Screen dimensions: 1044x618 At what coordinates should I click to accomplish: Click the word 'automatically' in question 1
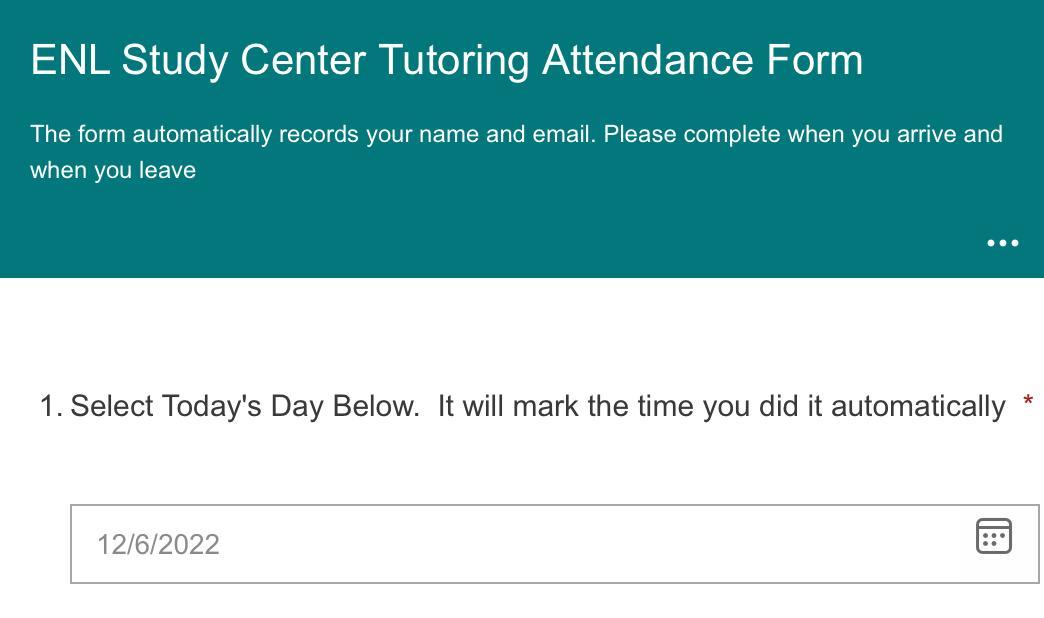(x=917, y=406)
